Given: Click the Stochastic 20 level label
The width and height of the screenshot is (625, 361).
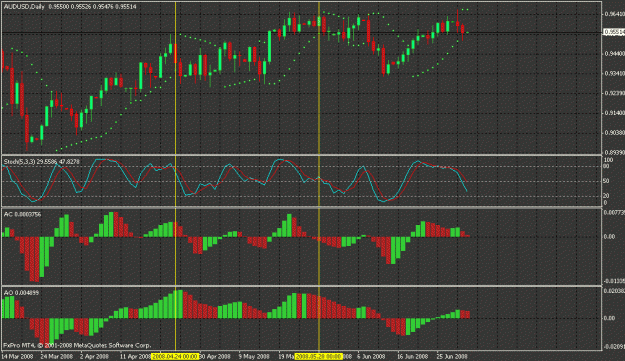Looking at the screenshot, I should [606, 196].
